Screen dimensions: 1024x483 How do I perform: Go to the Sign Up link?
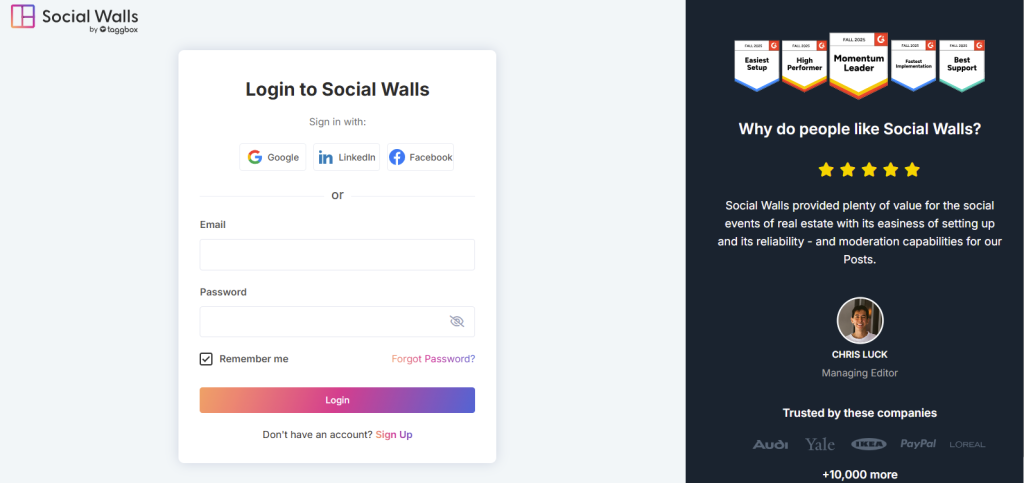pos(394,435)
